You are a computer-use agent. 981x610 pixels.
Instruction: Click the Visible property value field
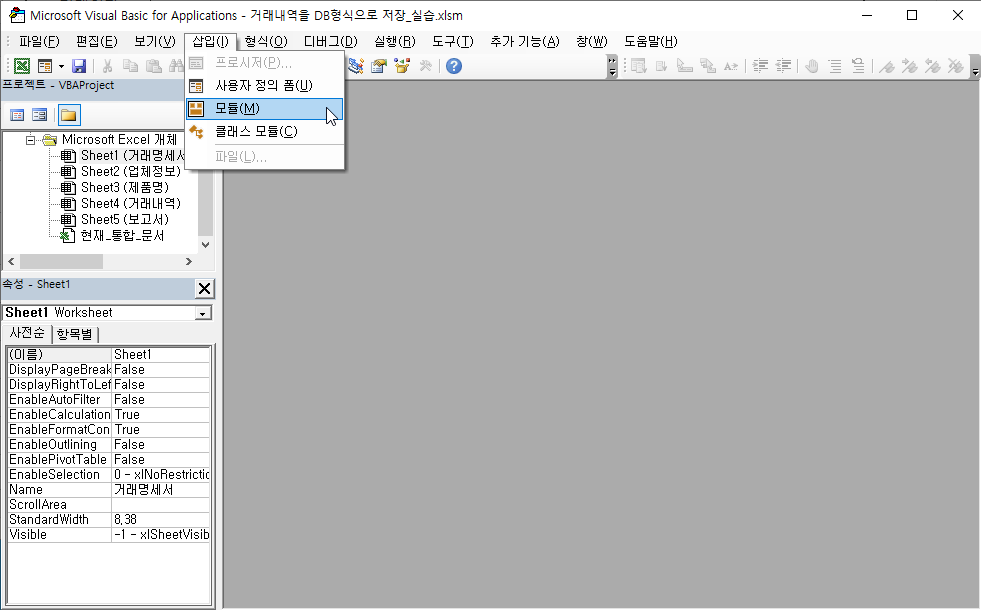tap(161, 535)
